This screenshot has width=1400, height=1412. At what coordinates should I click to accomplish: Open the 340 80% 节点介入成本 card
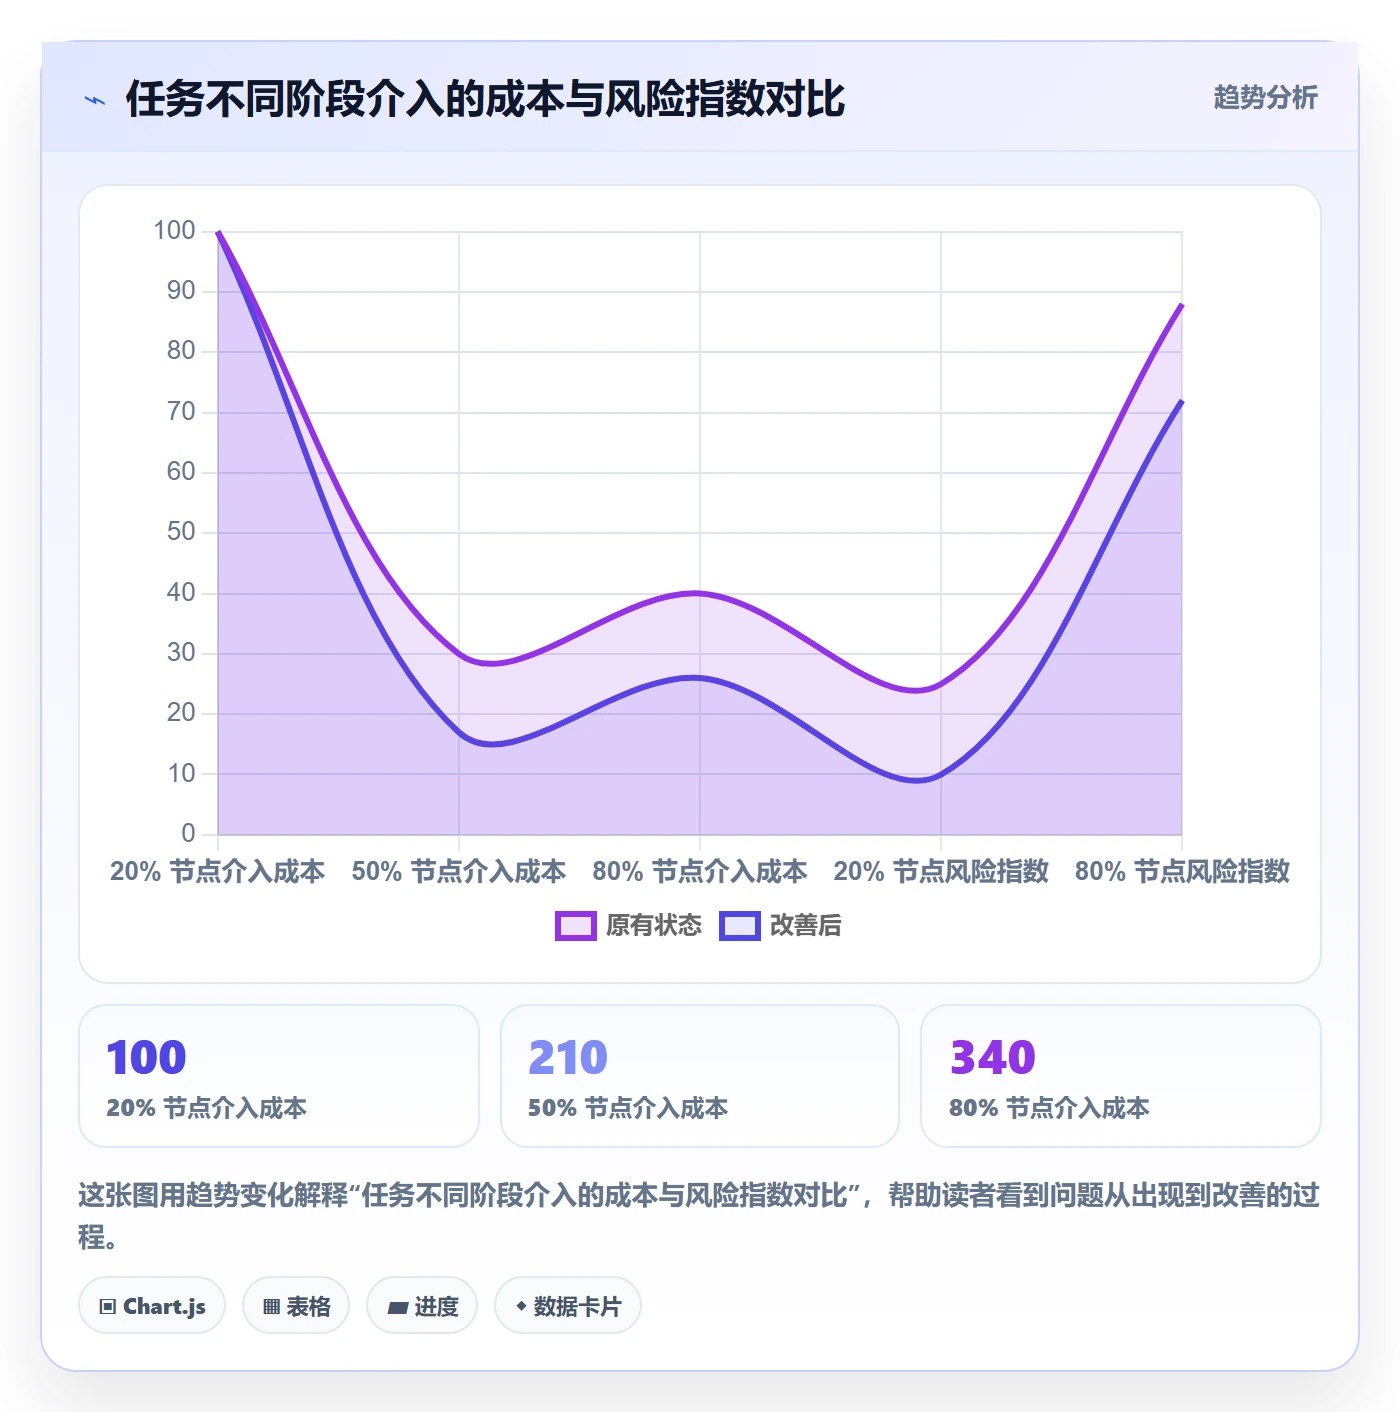coord(1121,1076)
